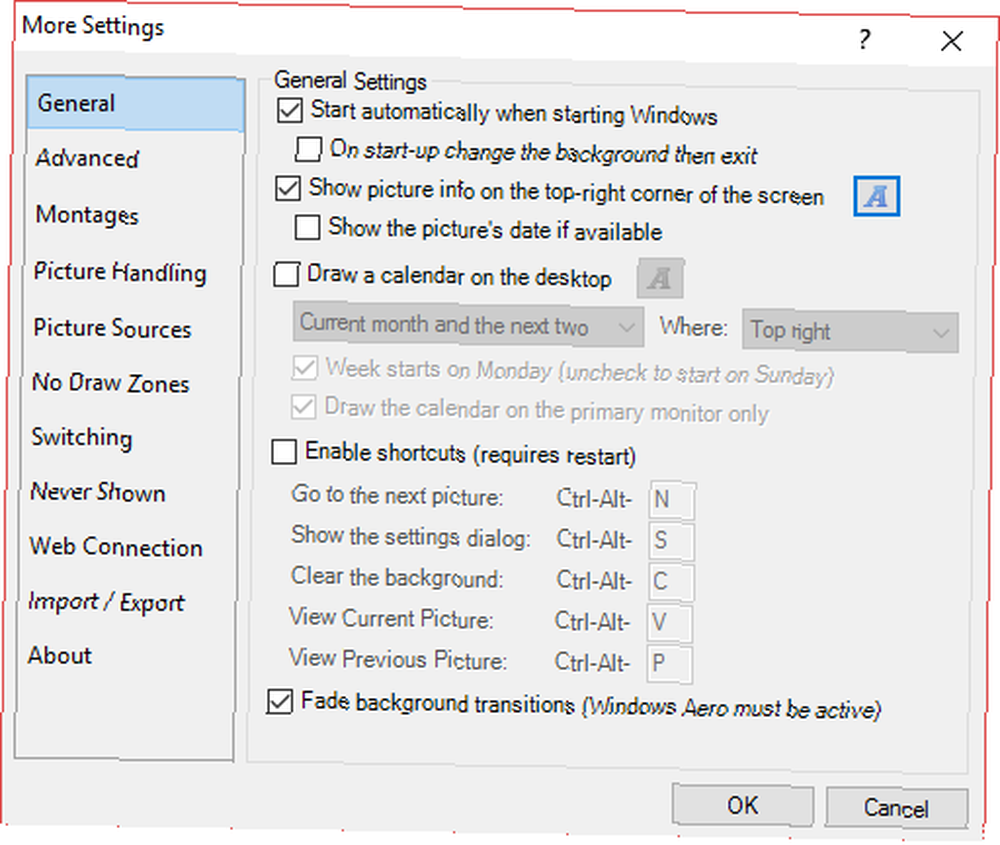1000x845 pixels.
Task: Open the Web Connection section
Action: (x=116, y=547)
